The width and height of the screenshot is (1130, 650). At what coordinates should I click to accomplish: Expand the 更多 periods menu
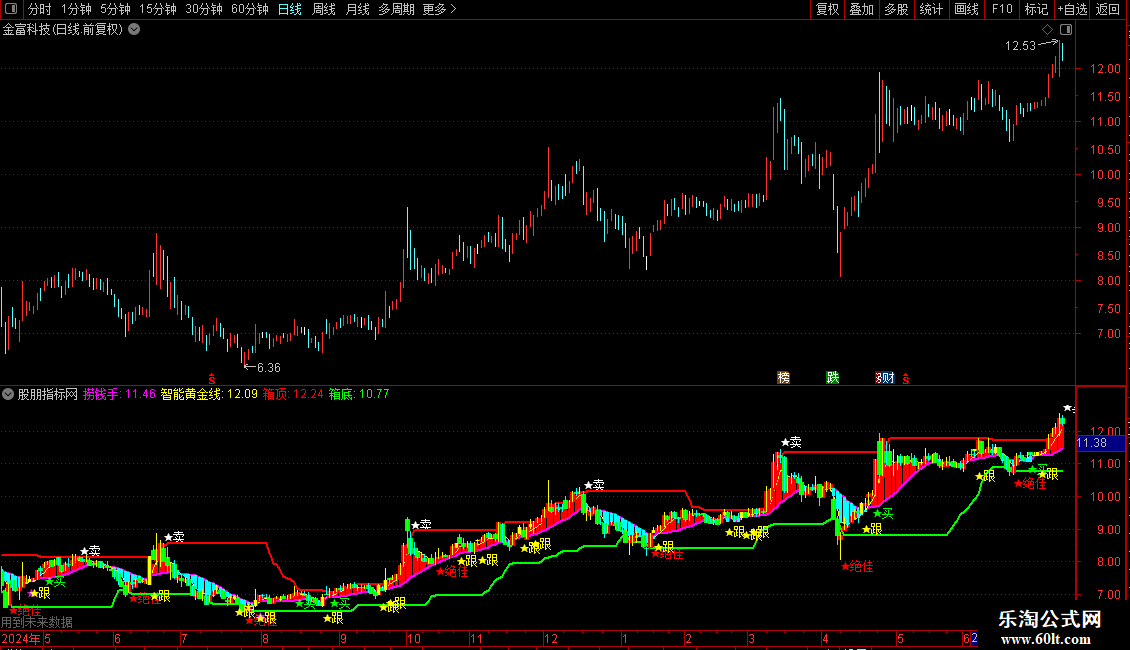click(x=439, y=9)
